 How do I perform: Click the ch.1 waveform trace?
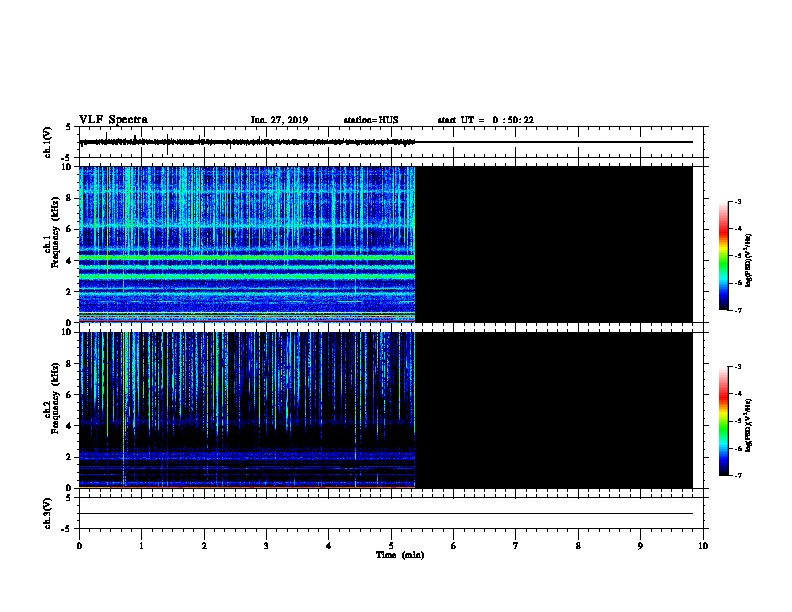pos(247,142)
